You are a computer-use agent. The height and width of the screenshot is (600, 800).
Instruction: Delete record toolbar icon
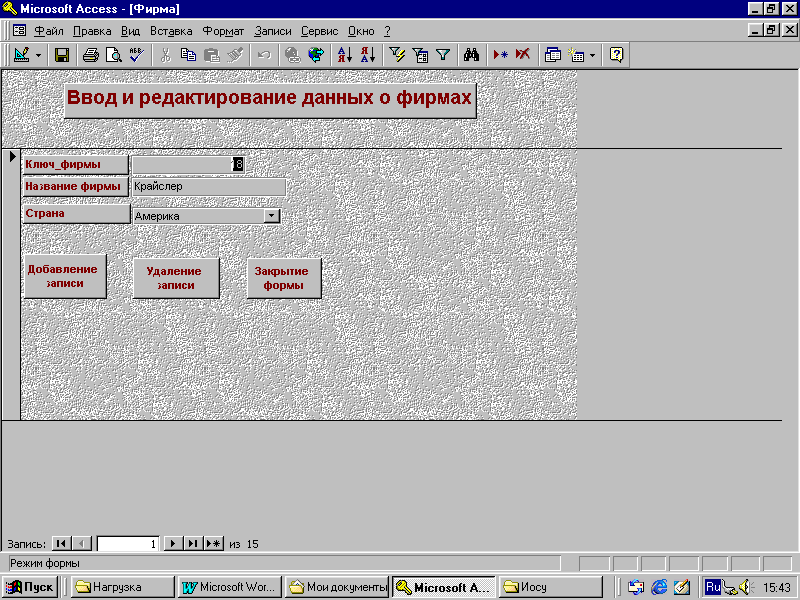[x=523, y=55]
